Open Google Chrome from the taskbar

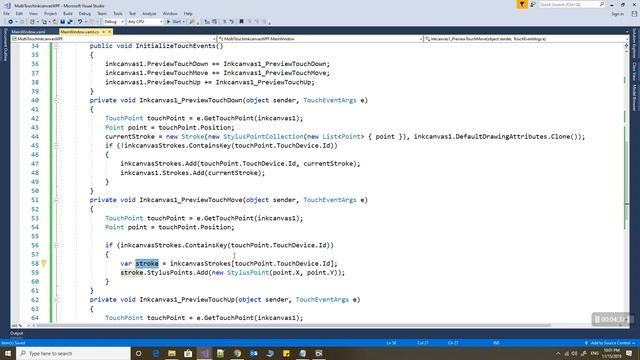(237, 353)
